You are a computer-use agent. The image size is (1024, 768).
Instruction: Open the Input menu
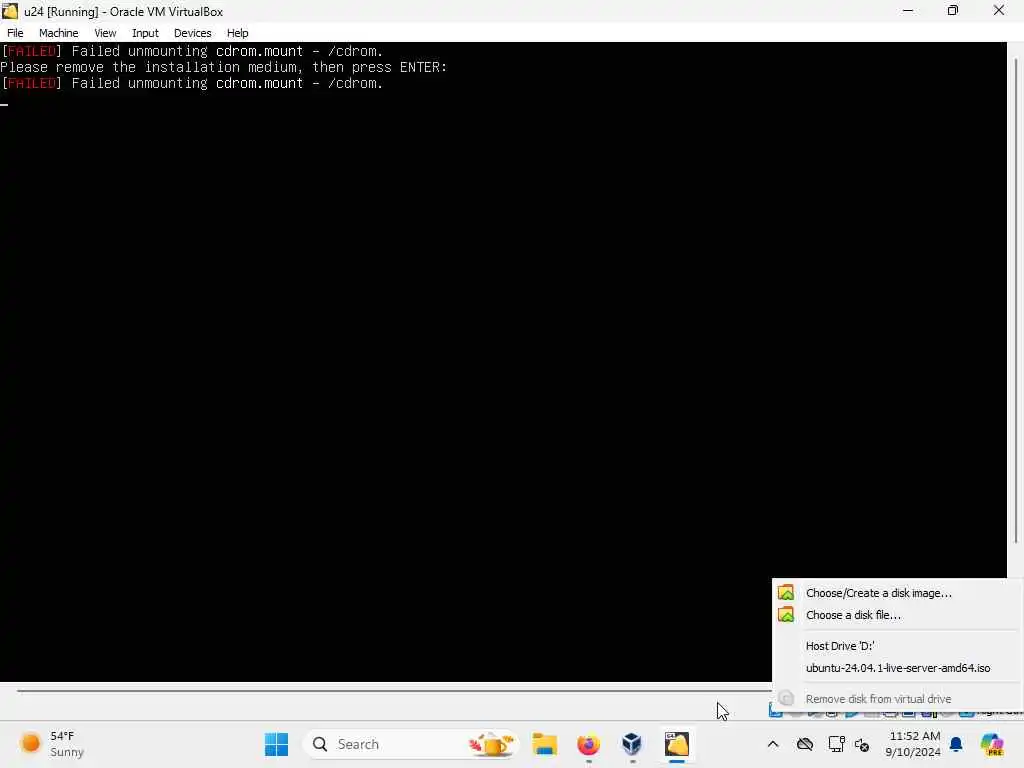pos(145,33)
